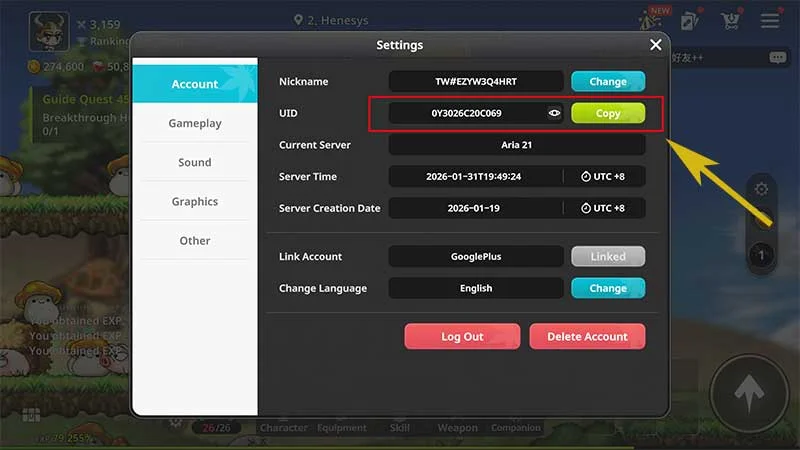This screenshot has height=450, width=800.
Task: Change the nickname
Action: click(608, 82)
